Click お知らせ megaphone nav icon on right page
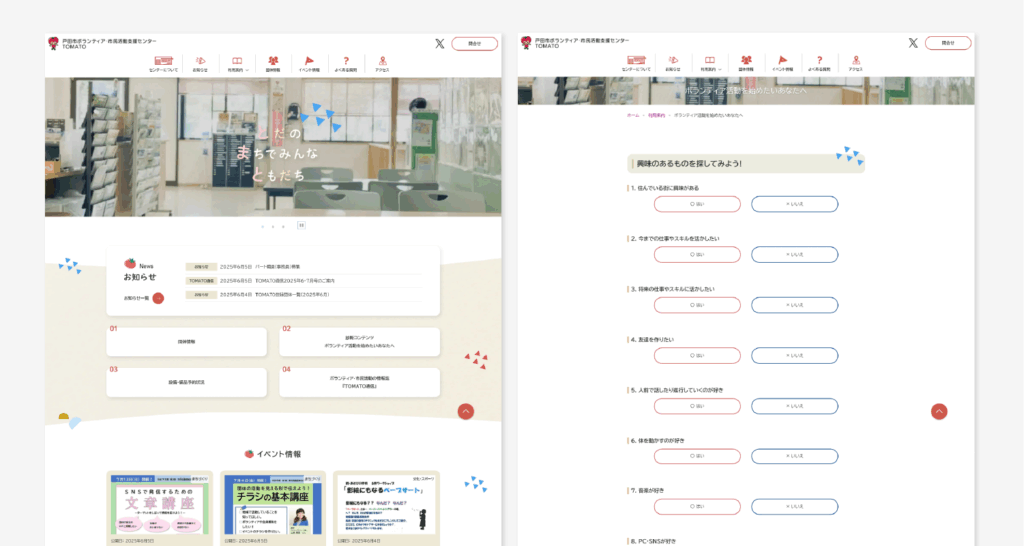 pos(673,60)
